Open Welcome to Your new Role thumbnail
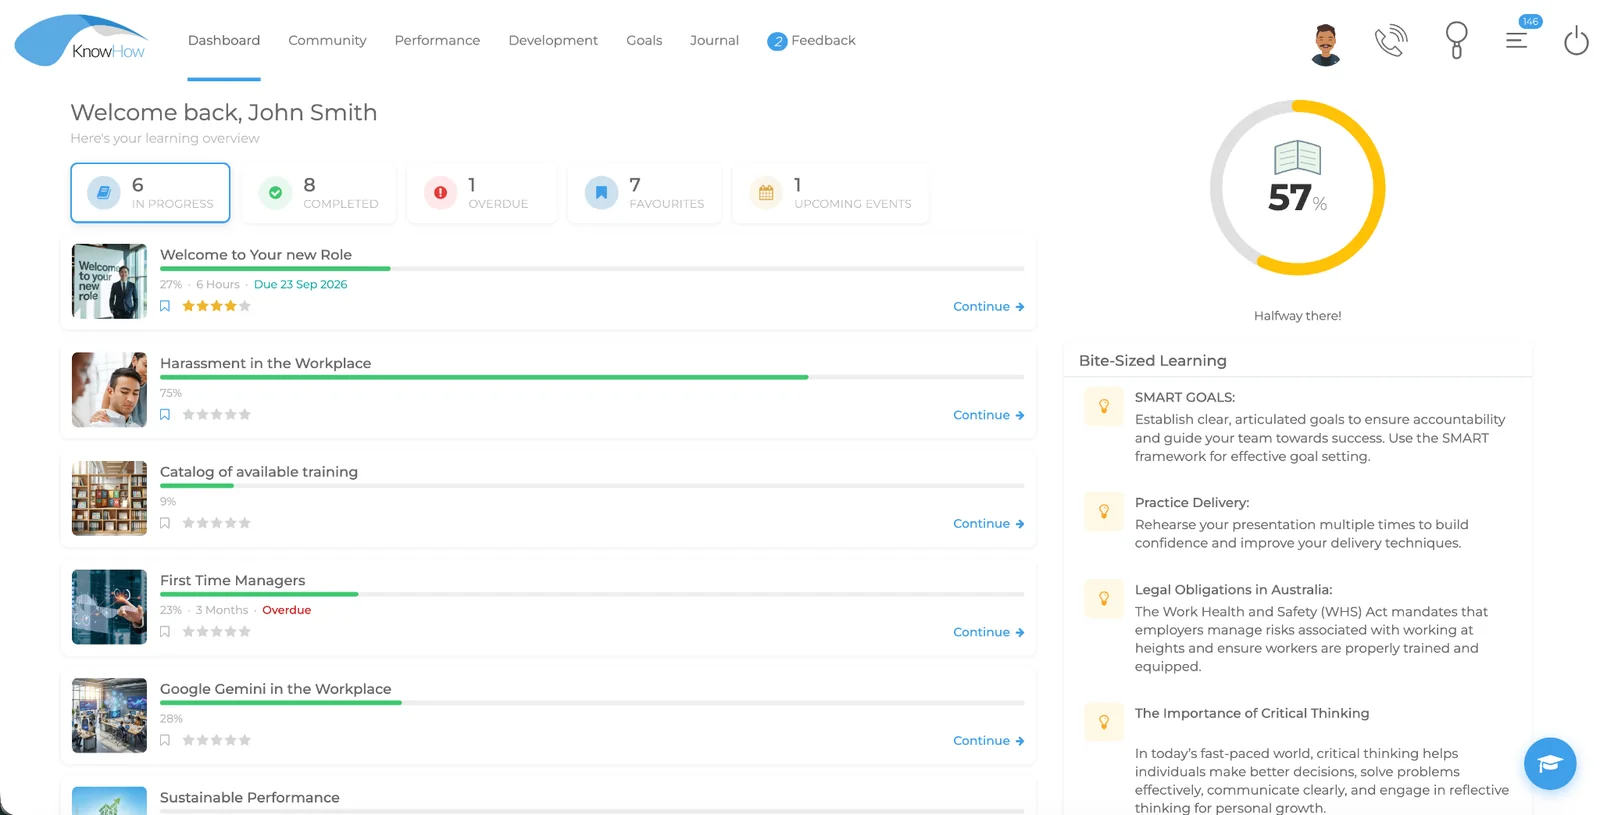The height and width of the screenshot is (815, 1600). pyautogui.click(x=109, y=281)
